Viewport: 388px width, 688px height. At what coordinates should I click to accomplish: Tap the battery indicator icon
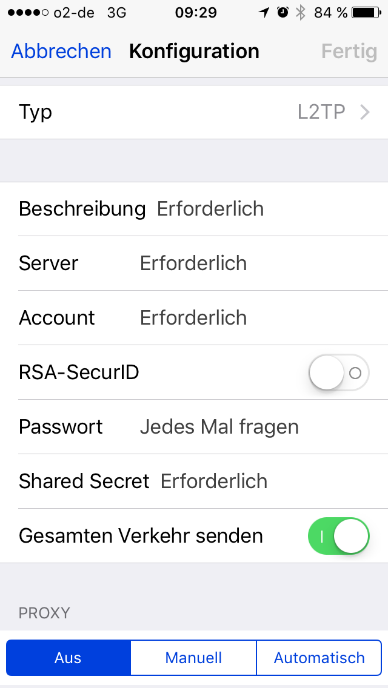(x=366, y=13)
